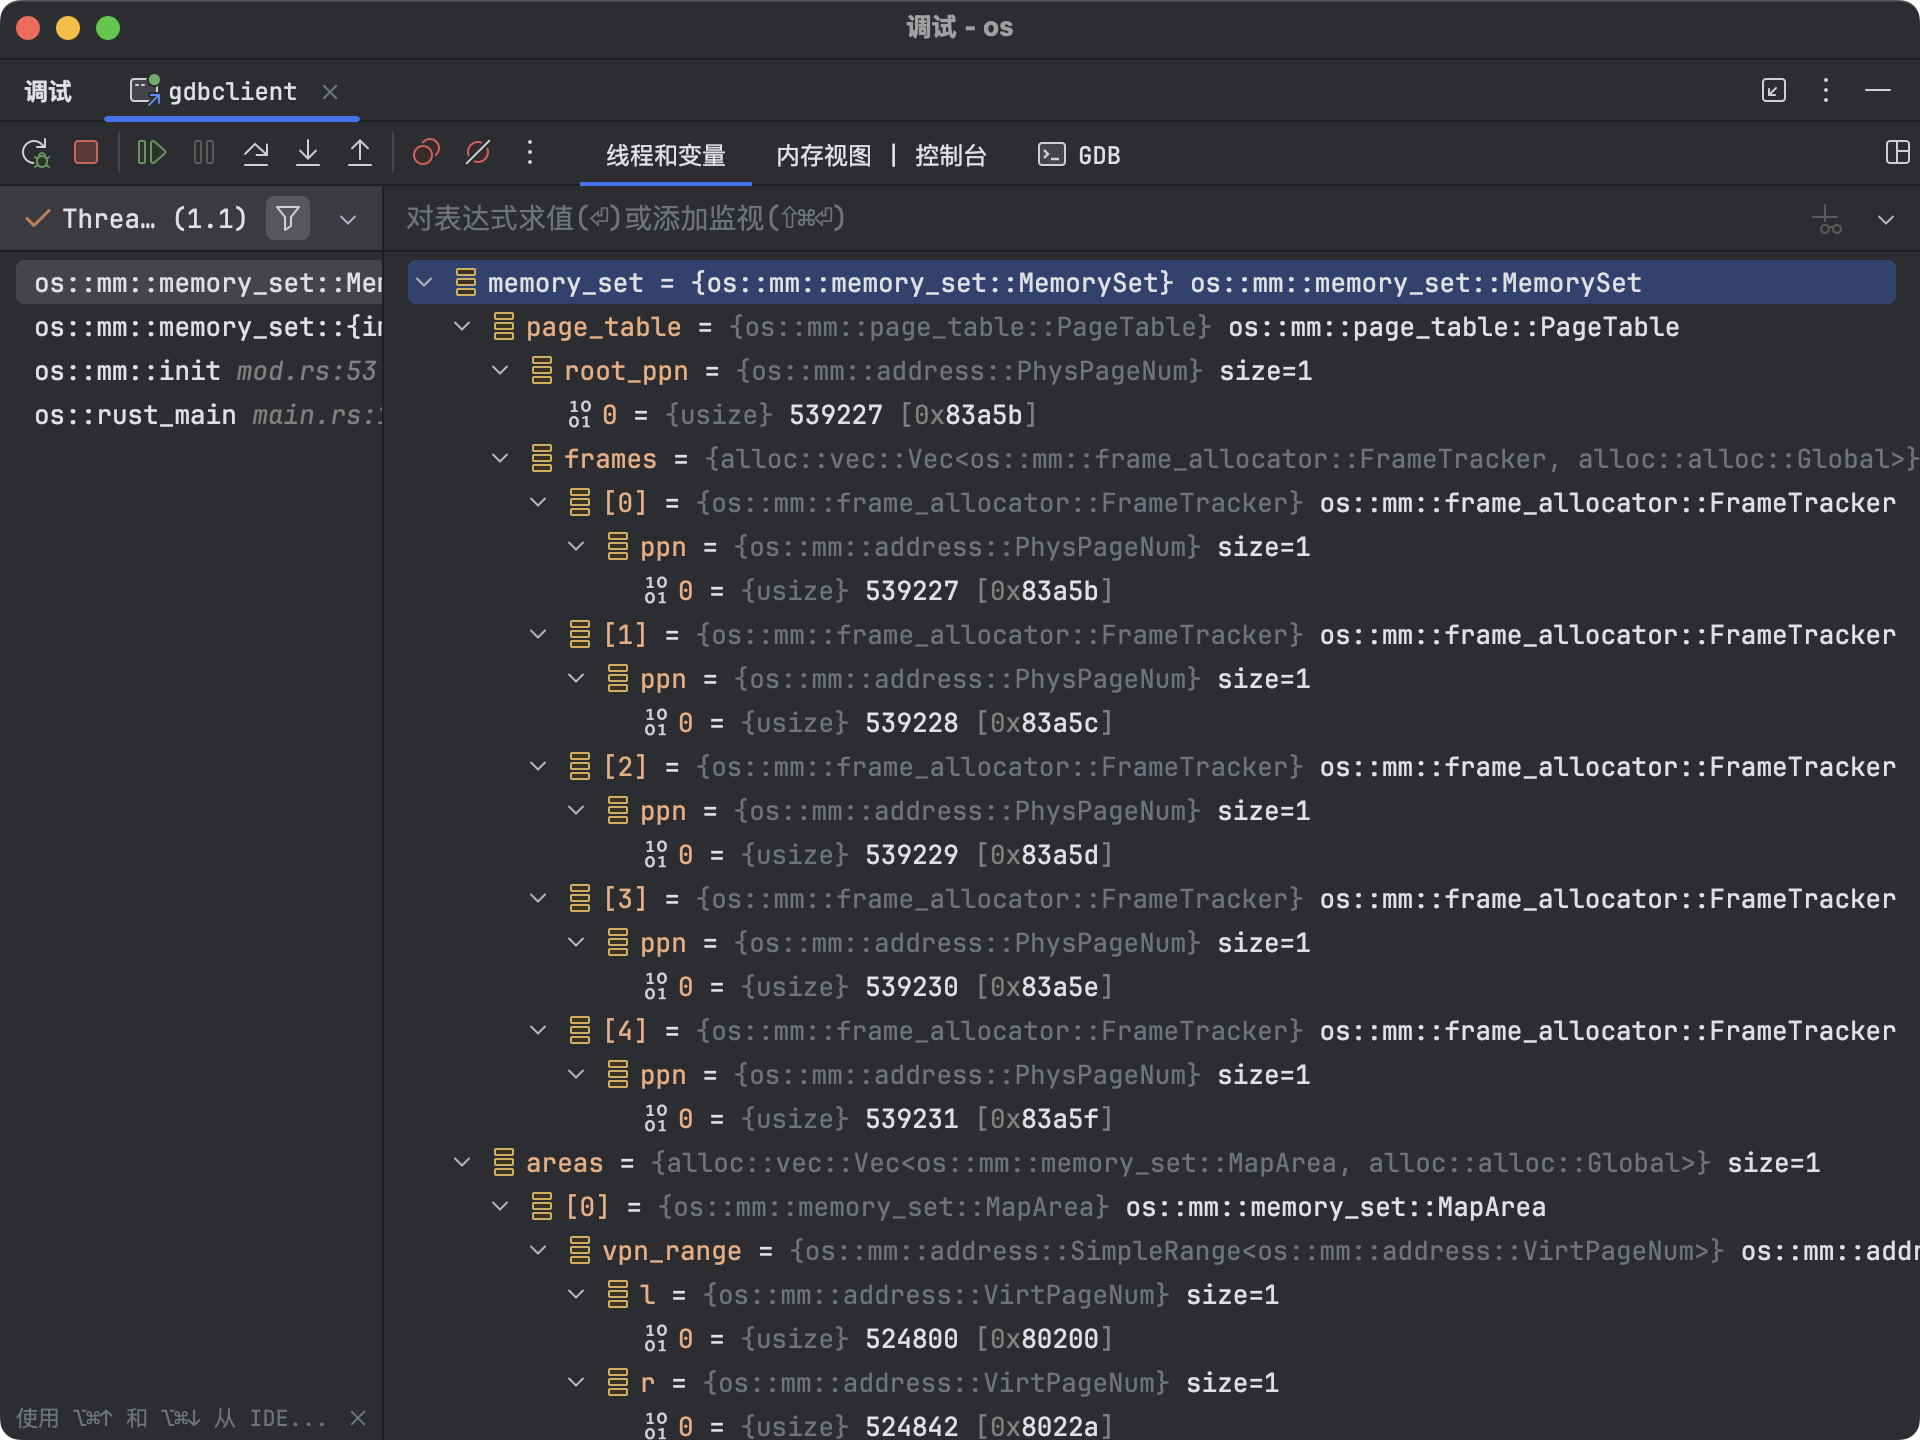Click the Step Over icon

click(256, 153)
